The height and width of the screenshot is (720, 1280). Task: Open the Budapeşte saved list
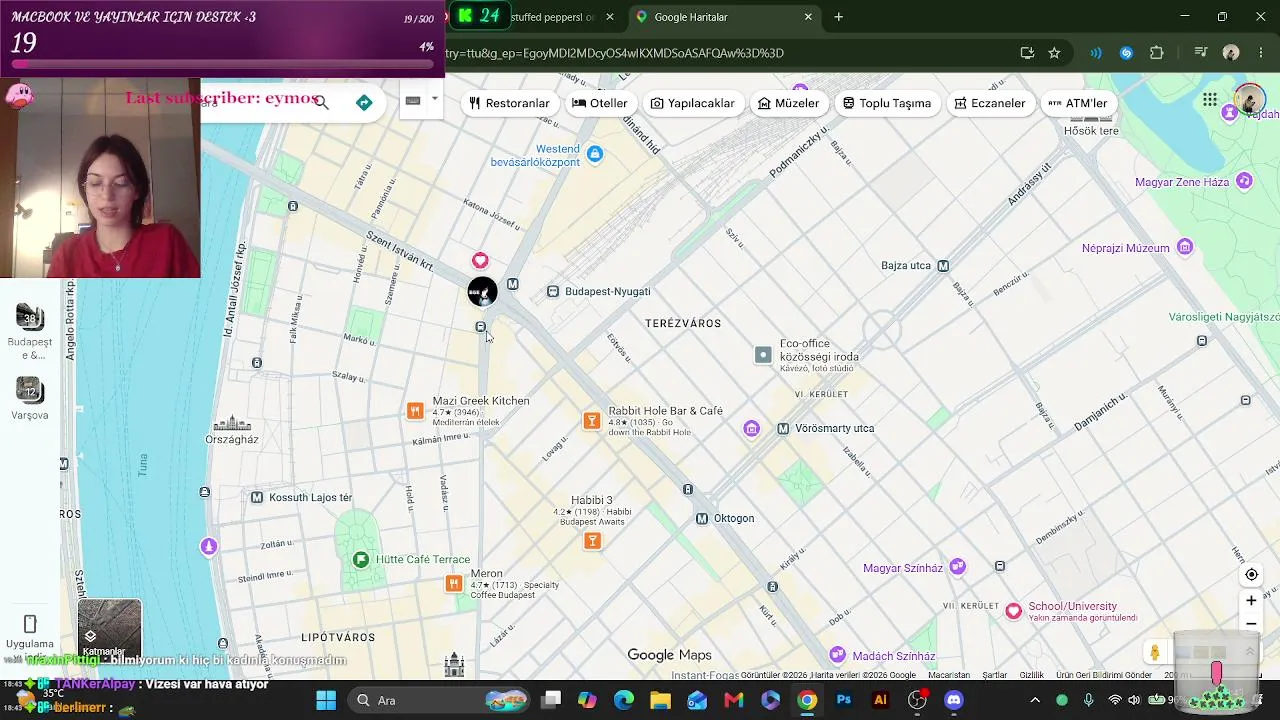tap(30, 332)
